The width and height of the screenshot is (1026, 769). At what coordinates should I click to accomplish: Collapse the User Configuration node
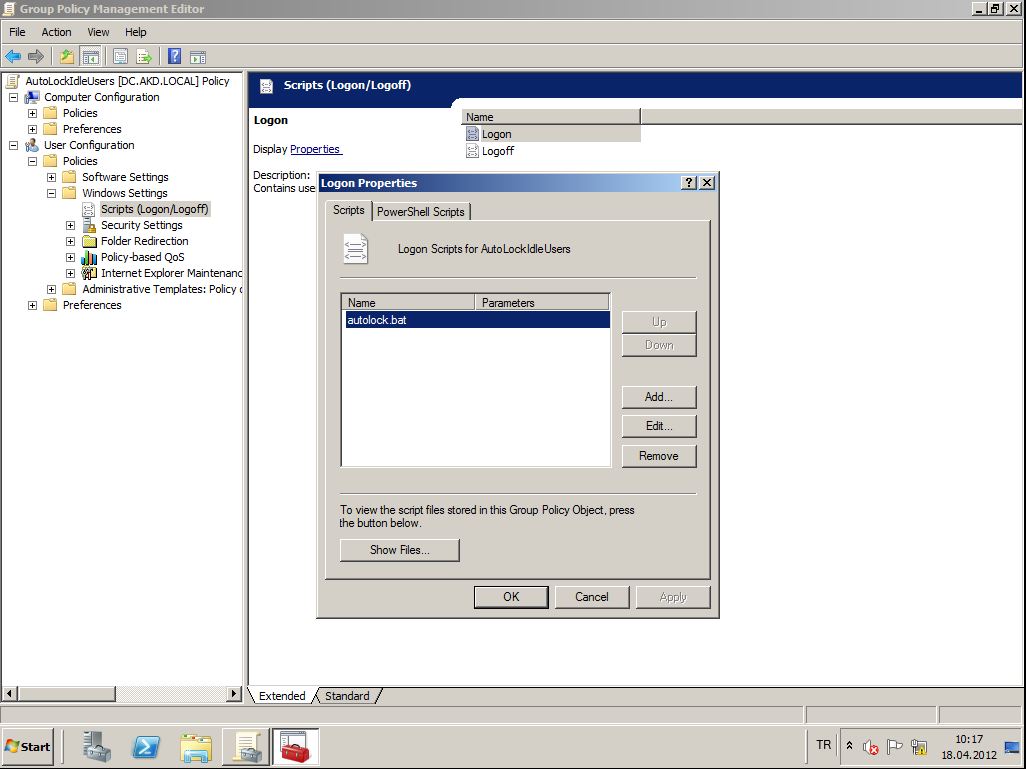click(13, 145)
